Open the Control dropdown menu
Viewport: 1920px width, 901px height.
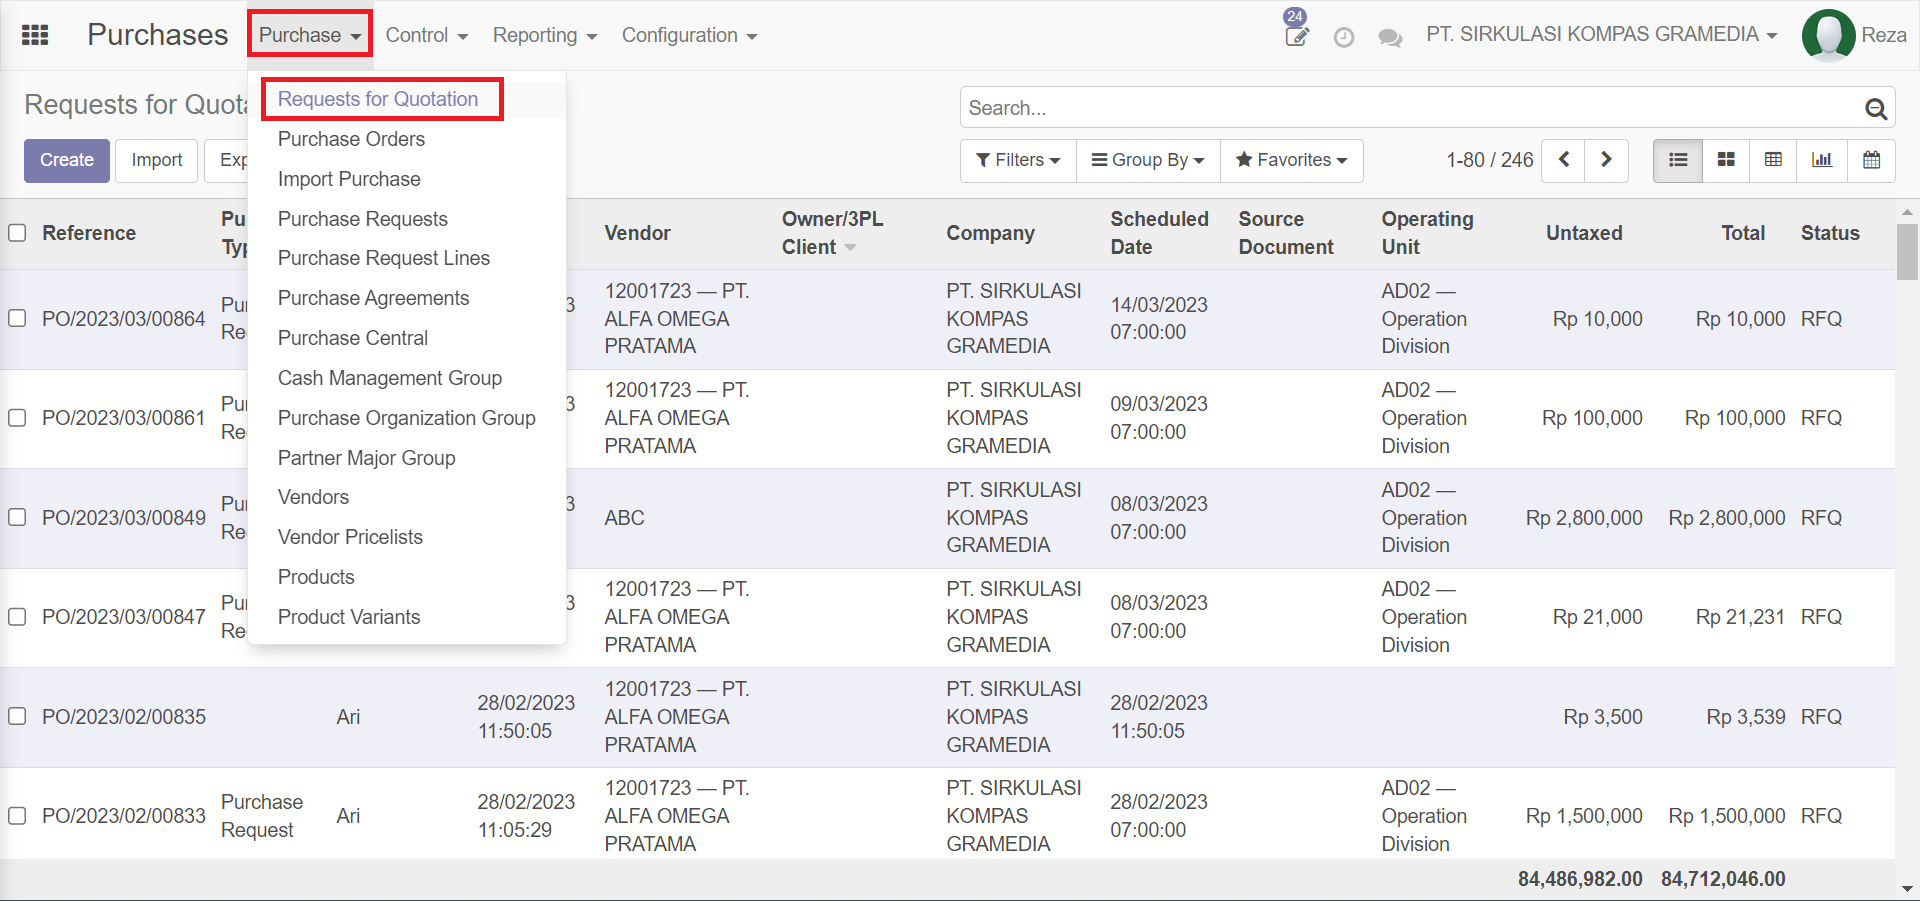point(427,35)
